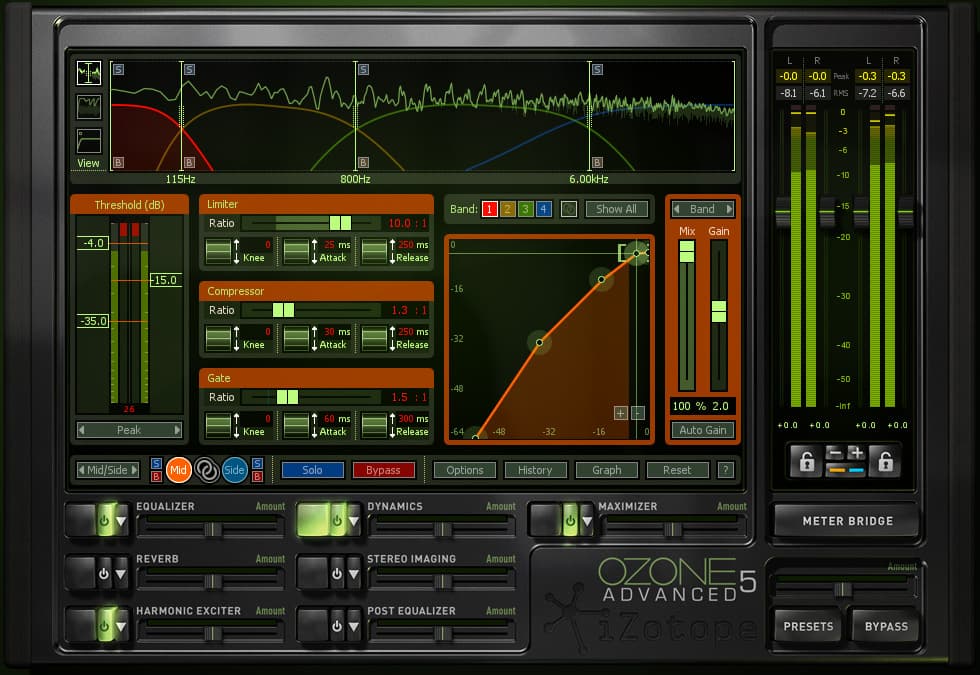980x675 pixels.
Task: Select the blue Side channel button
Action: coord(234,470)
